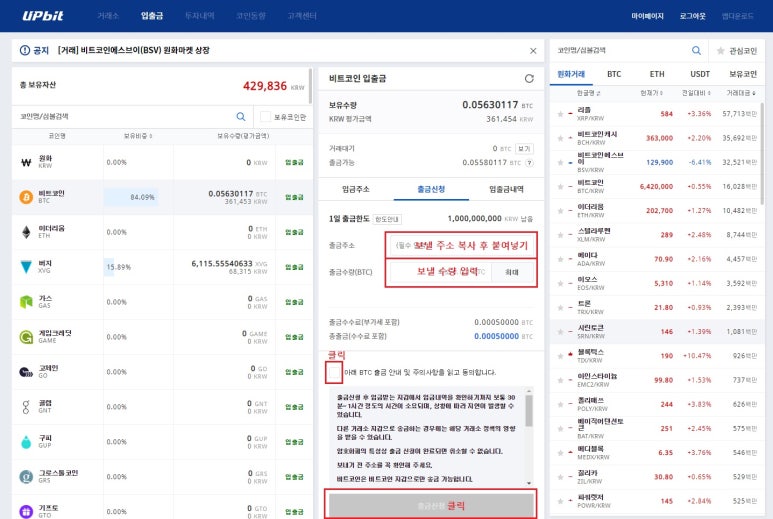Click the orange Bitcoin icon in the assets list
773x519 pixels.
(26, 197)
